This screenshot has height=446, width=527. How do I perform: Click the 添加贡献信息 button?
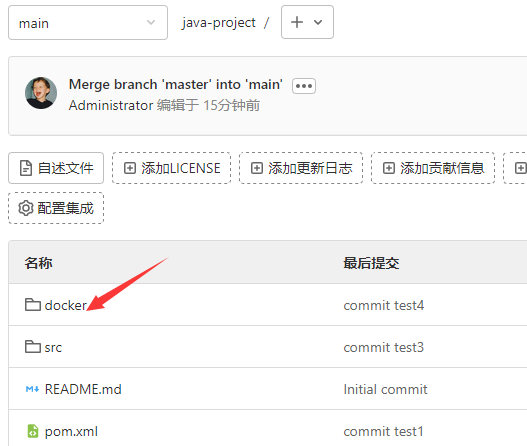[433, 168]
